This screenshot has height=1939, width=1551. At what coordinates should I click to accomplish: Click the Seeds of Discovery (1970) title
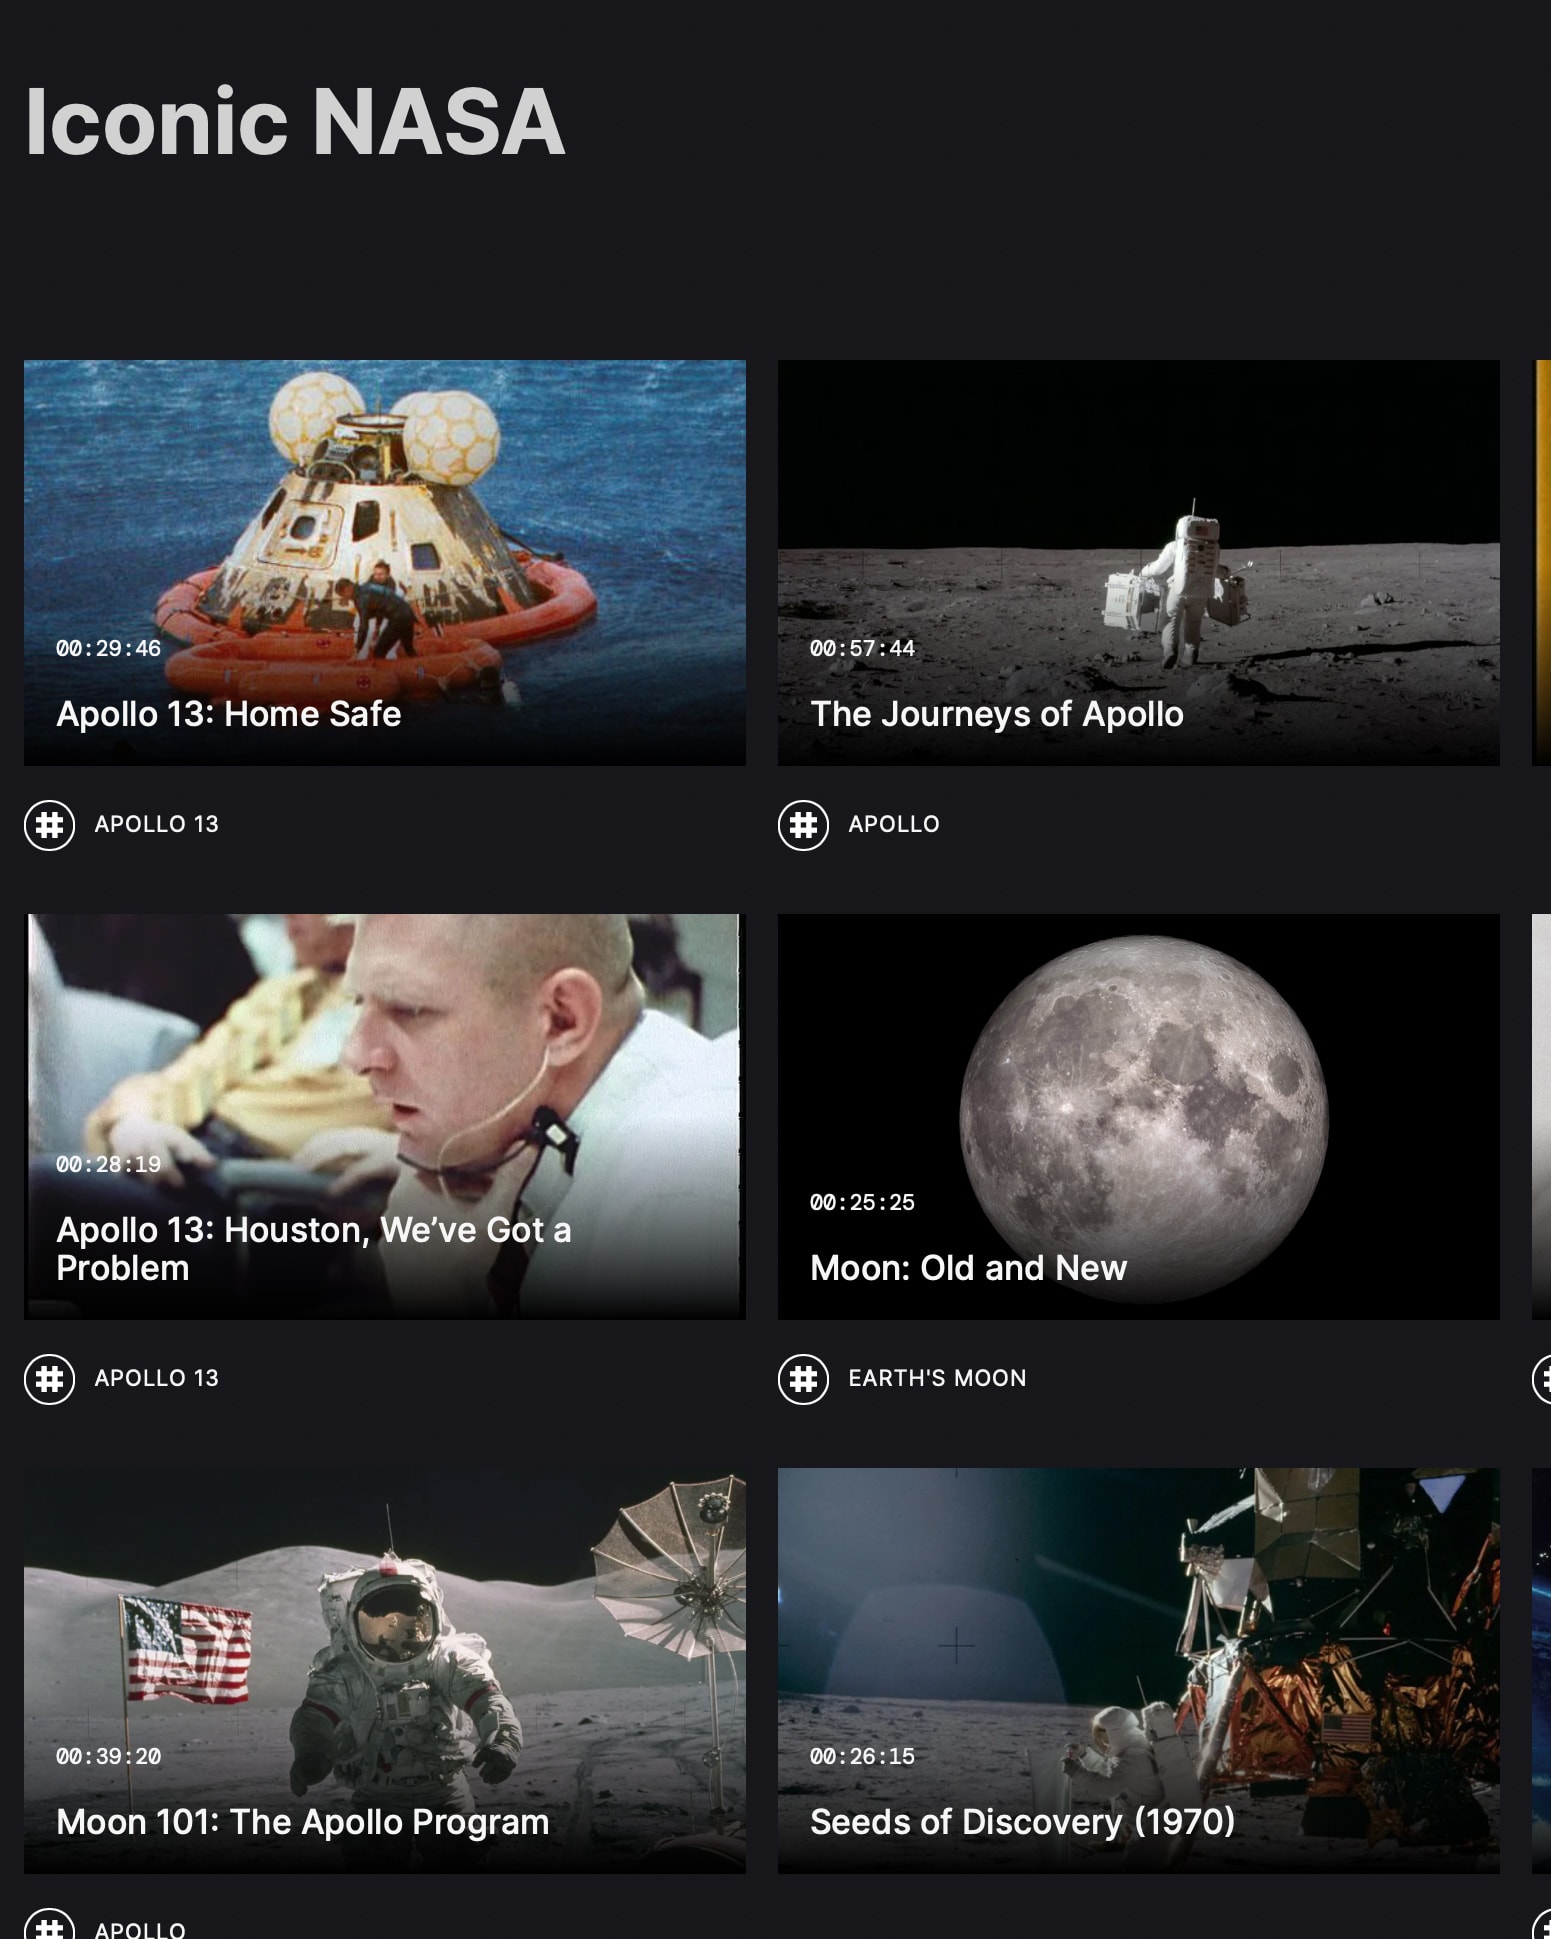(x=1022, y=1822)
